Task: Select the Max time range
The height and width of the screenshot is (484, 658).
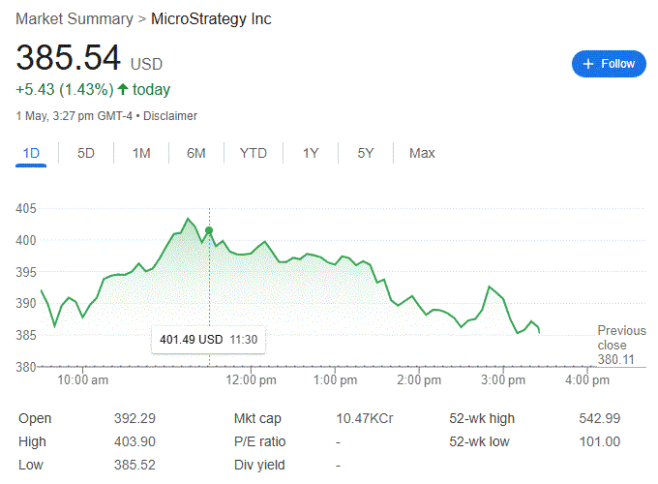Action: tap(422, 153)
